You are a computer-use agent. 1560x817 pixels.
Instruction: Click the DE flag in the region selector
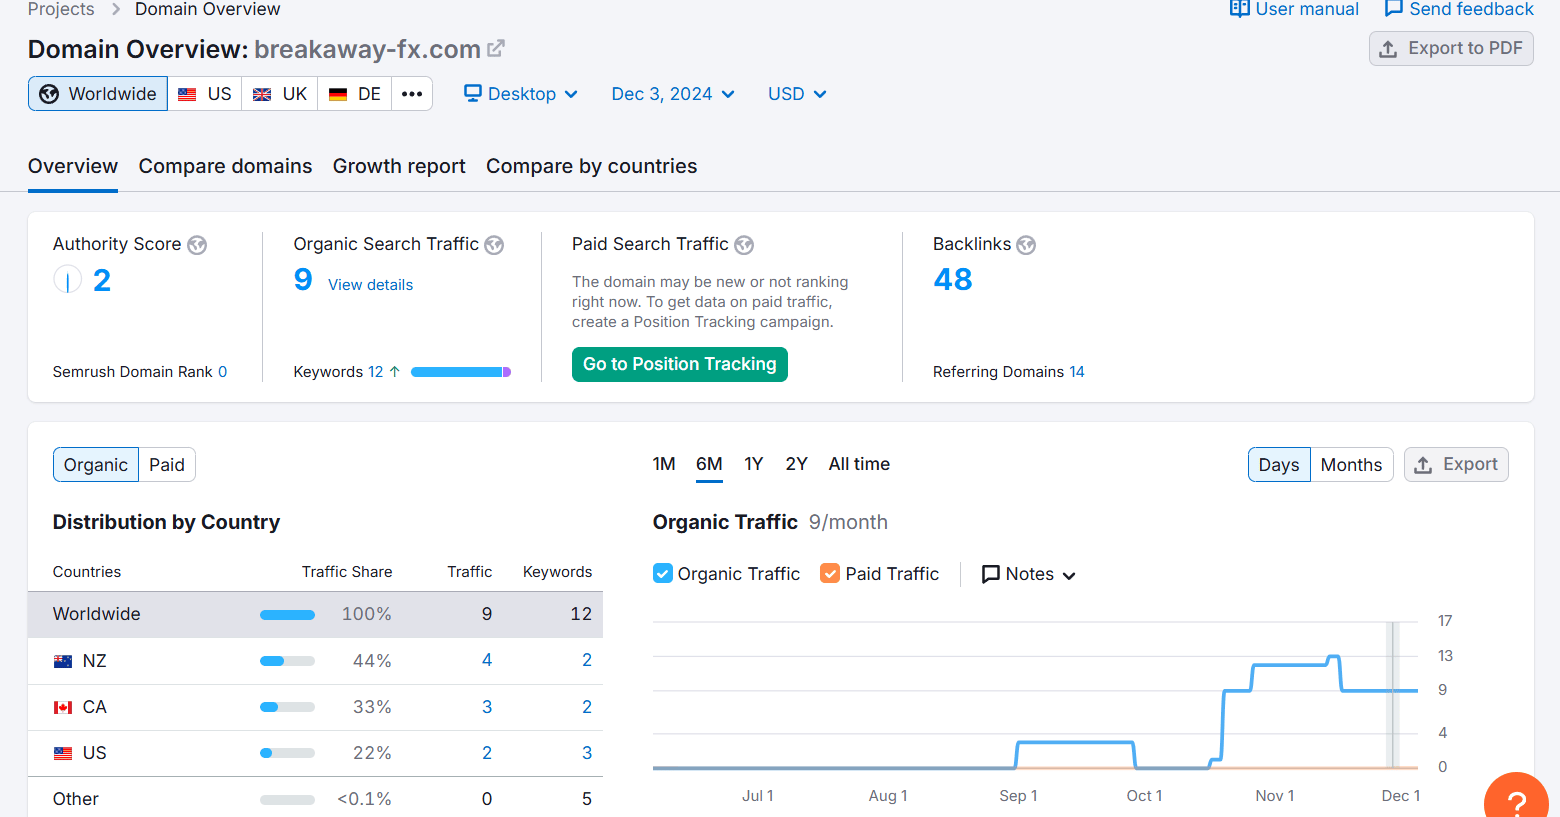coord(338,94)
